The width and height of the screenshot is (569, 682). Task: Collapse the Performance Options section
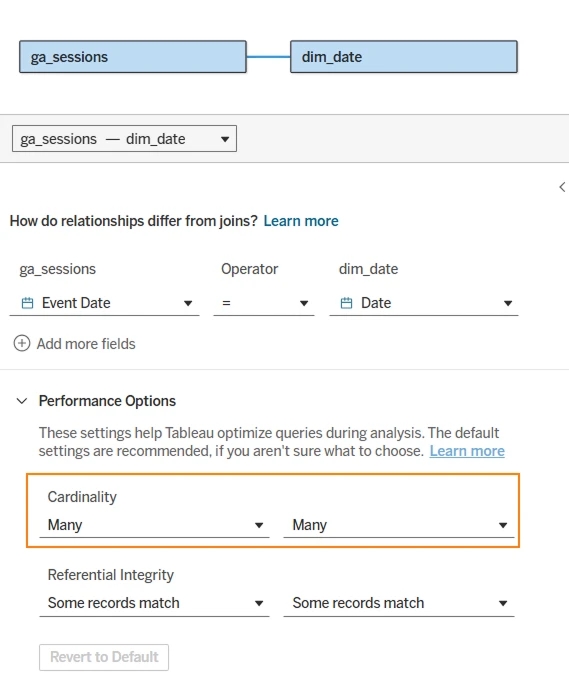(22, 401)
